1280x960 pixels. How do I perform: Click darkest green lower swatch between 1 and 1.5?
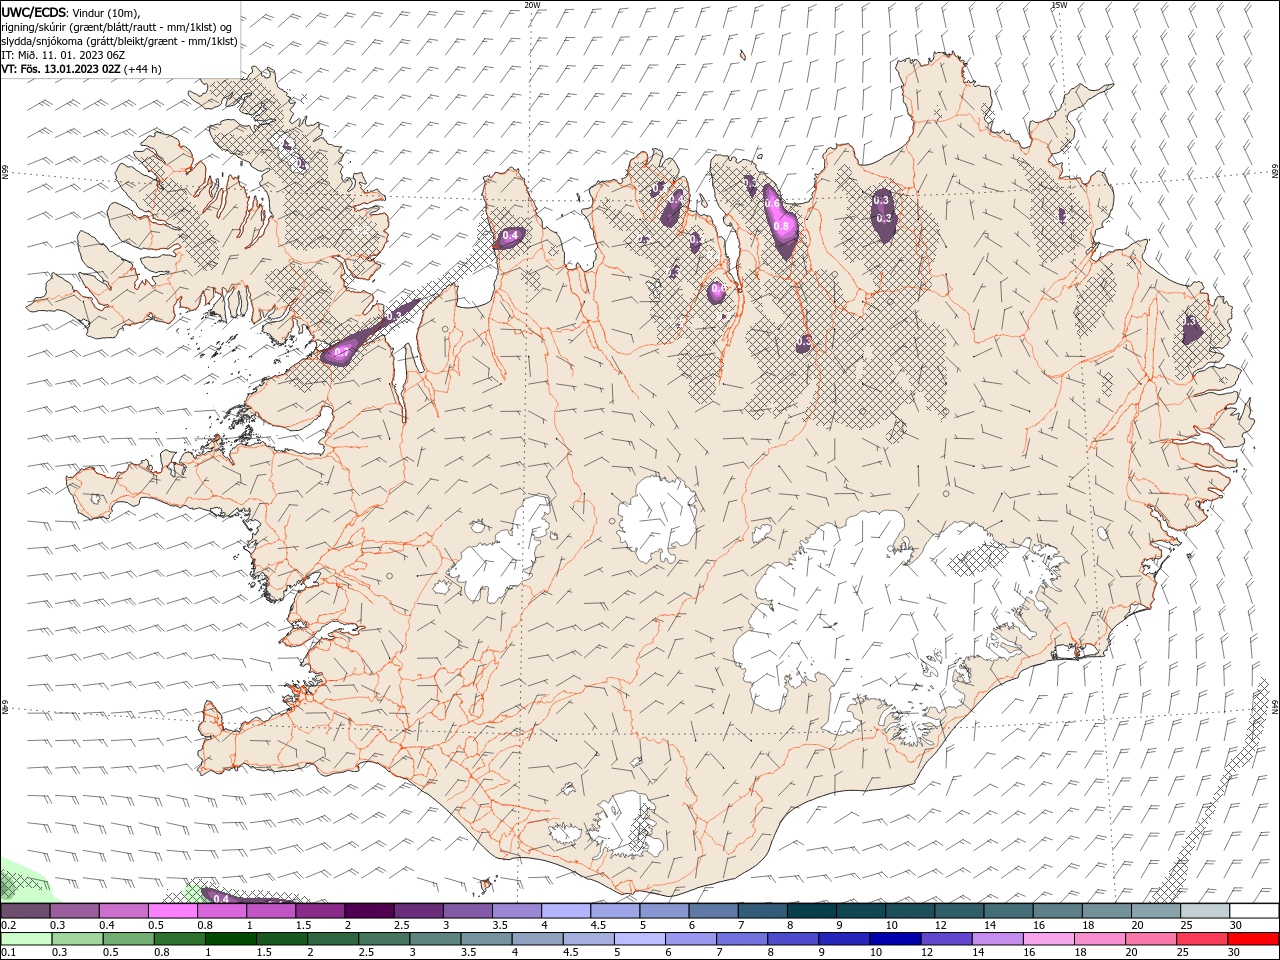230,939
